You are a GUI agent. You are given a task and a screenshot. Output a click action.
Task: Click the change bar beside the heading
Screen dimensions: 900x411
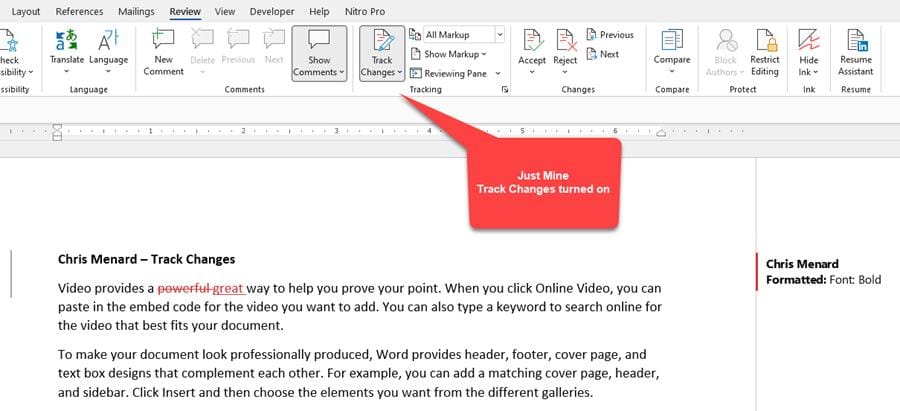11,273
